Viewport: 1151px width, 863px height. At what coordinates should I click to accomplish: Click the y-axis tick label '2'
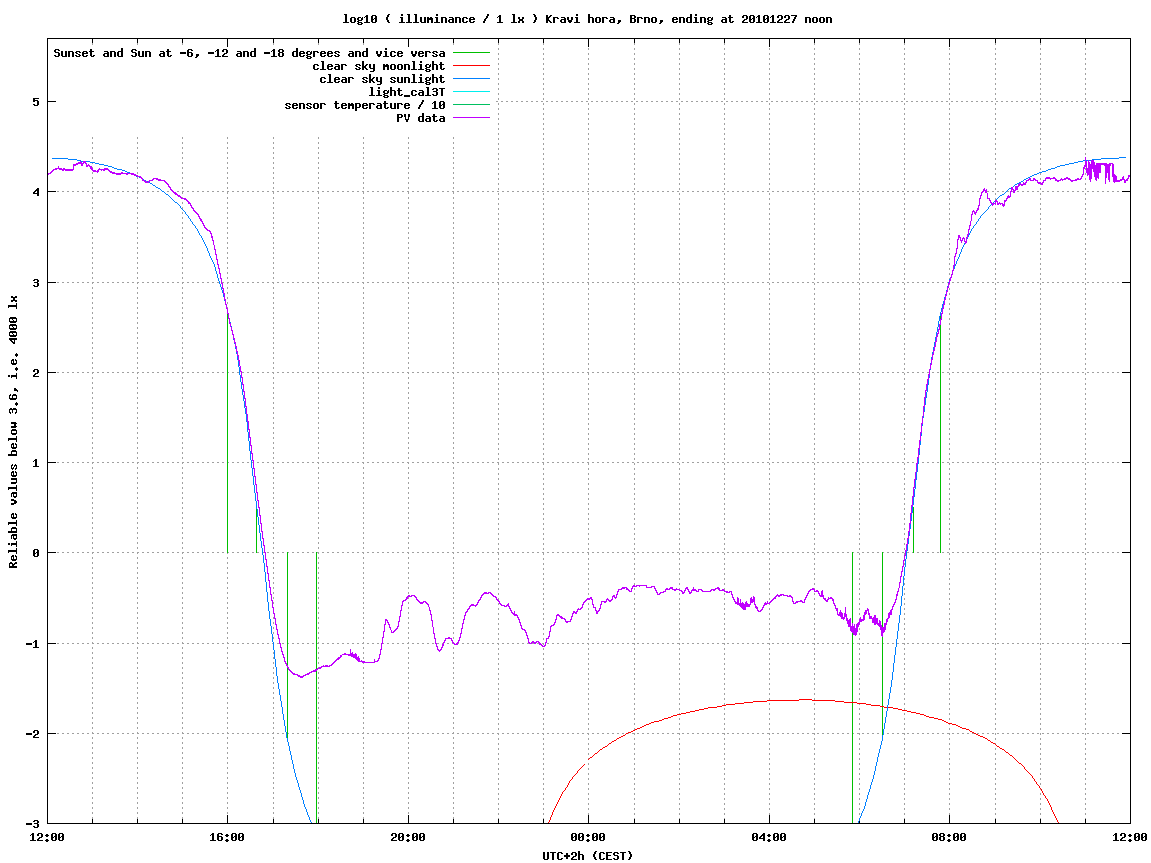[35, 373]
